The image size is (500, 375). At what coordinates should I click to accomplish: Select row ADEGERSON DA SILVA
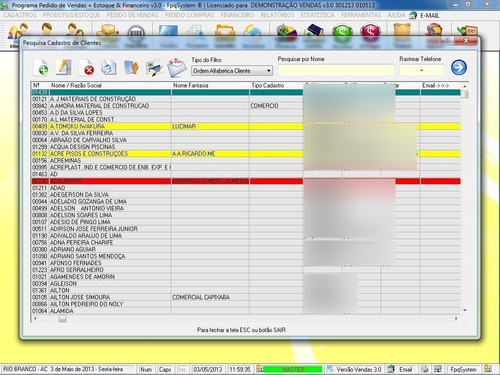pos(246,195)
